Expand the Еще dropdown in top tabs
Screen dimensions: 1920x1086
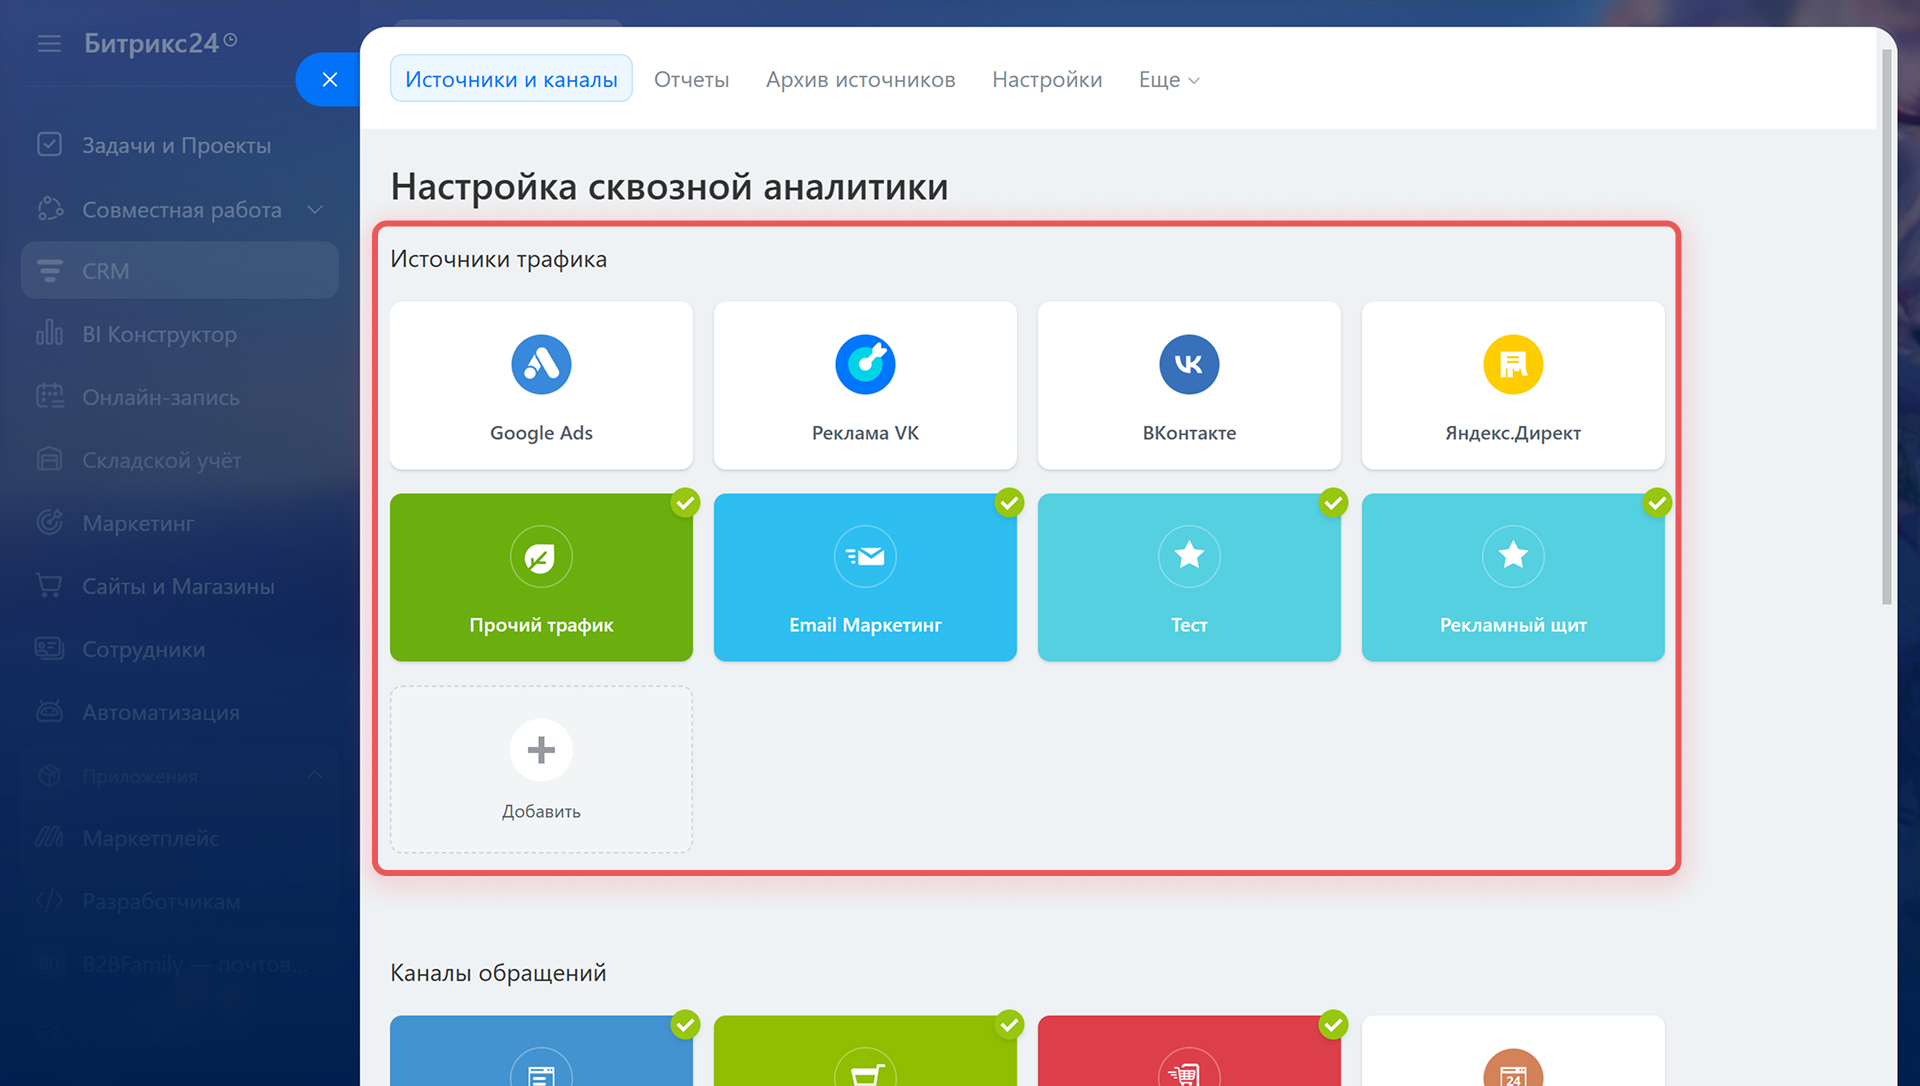pyautogui.click(x=1169, y=80)
